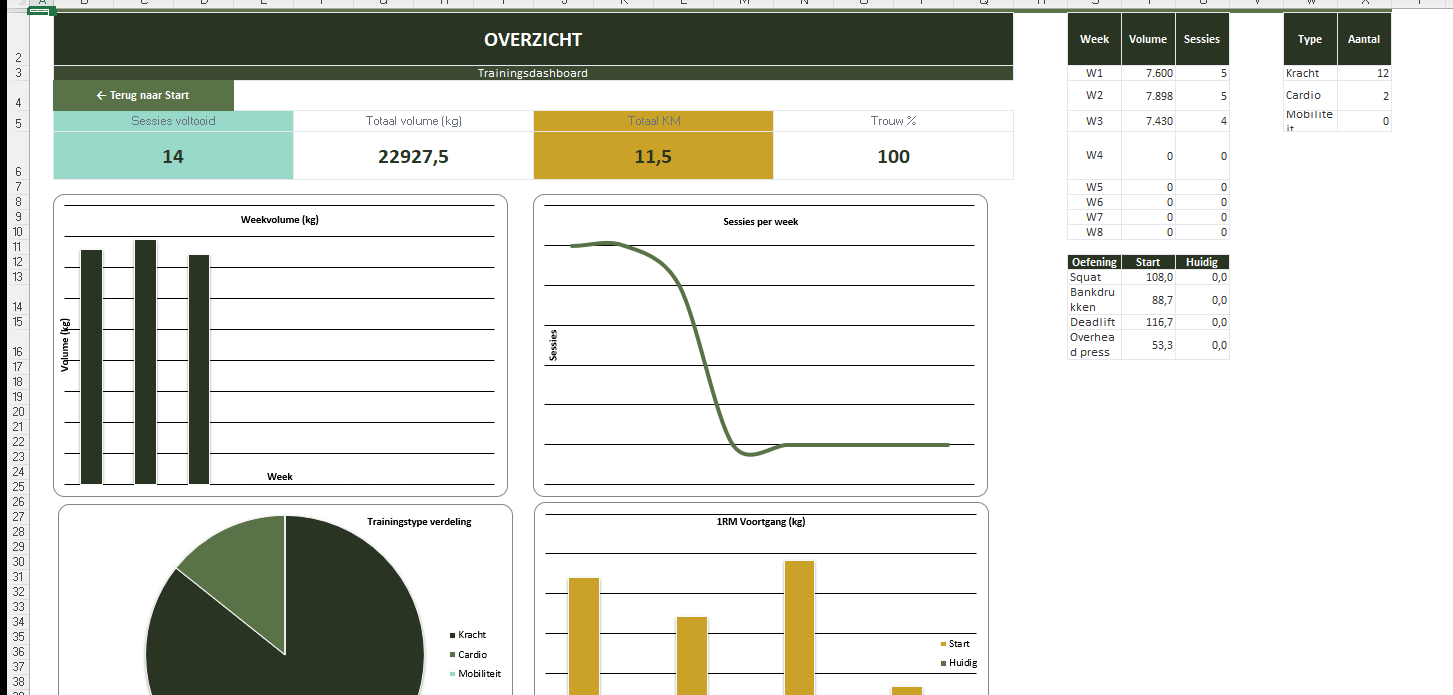Viewport: 1453px width, 695px height.
Task: Select the Cardio legend entry
Action: [x=472, y=655]
